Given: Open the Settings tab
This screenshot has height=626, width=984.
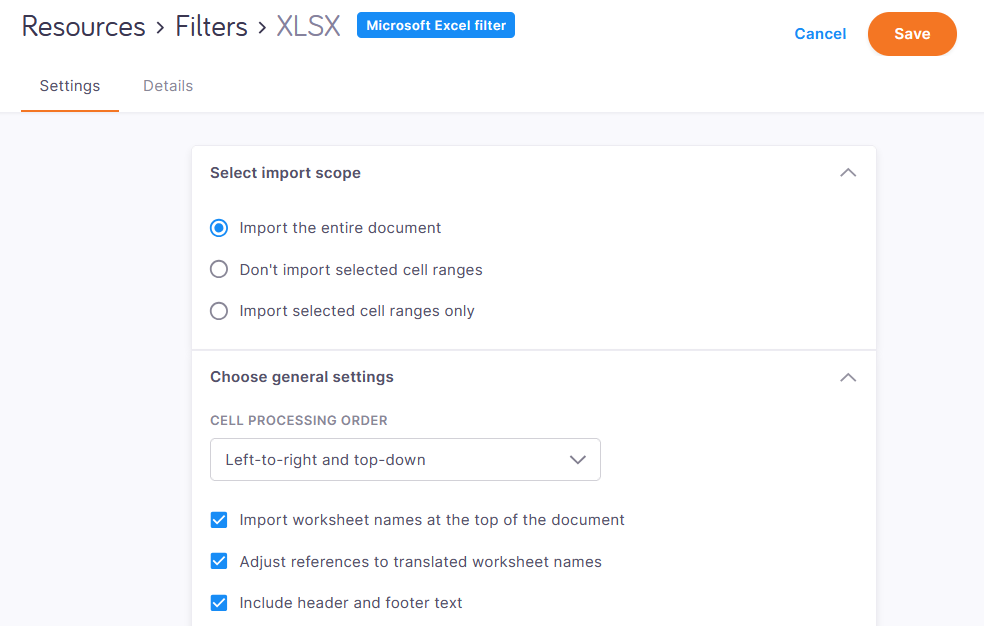Looking at the screenshot, I should pos(70,86).
